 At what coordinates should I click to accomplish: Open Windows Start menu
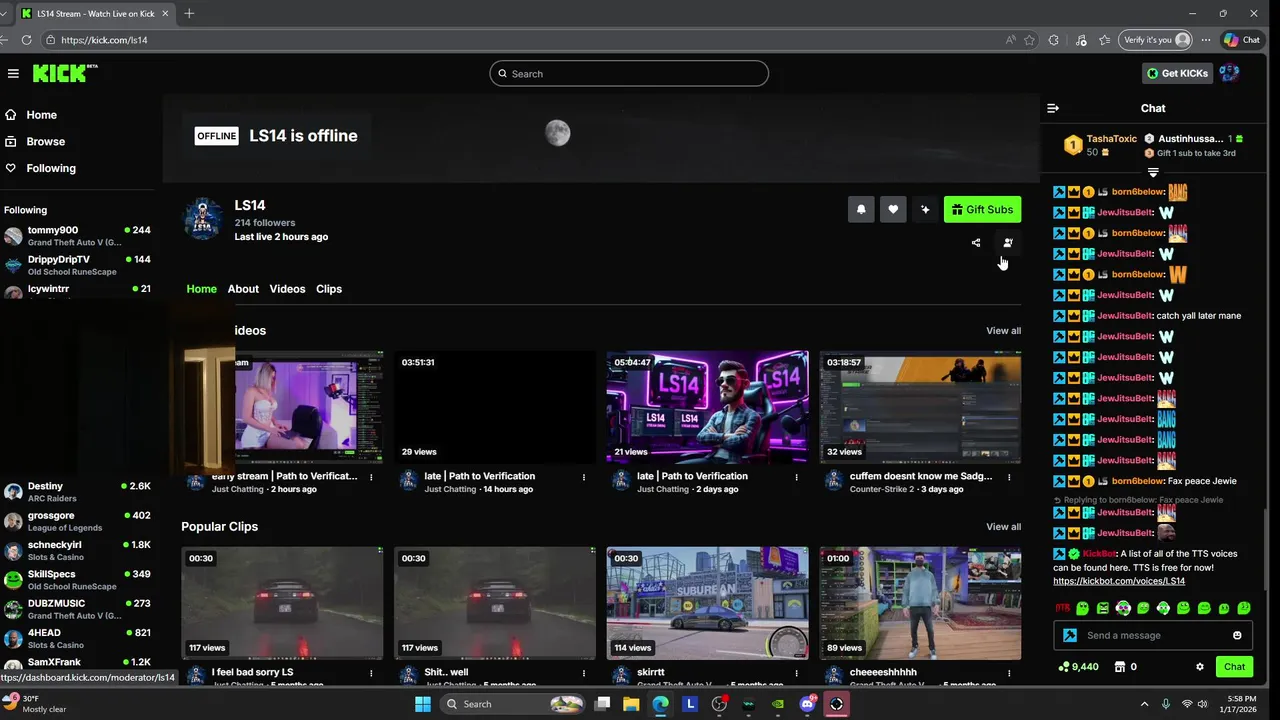click(x=423, y=704)
